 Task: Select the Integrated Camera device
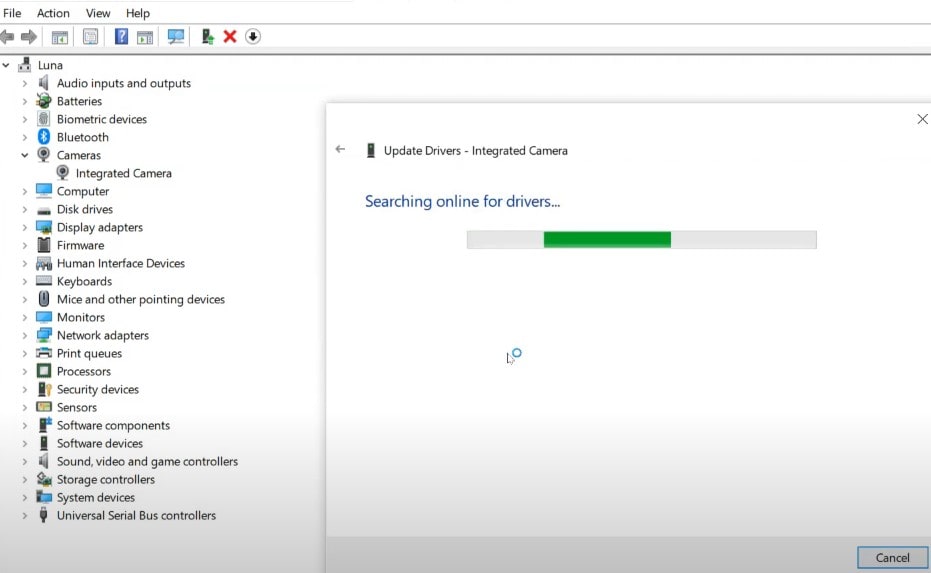[x=123, y=173]
